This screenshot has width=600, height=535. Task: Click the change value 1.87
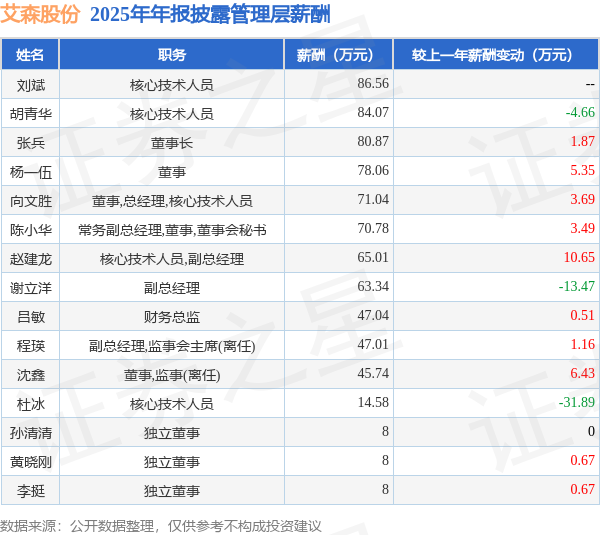pyautogui.click(x=582, y=141)
